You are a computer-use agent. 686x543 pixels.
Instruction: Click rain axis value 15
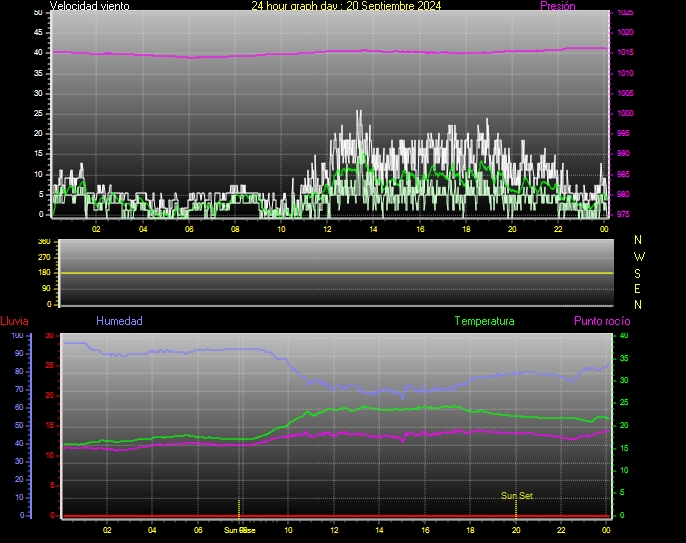[50, 426]
